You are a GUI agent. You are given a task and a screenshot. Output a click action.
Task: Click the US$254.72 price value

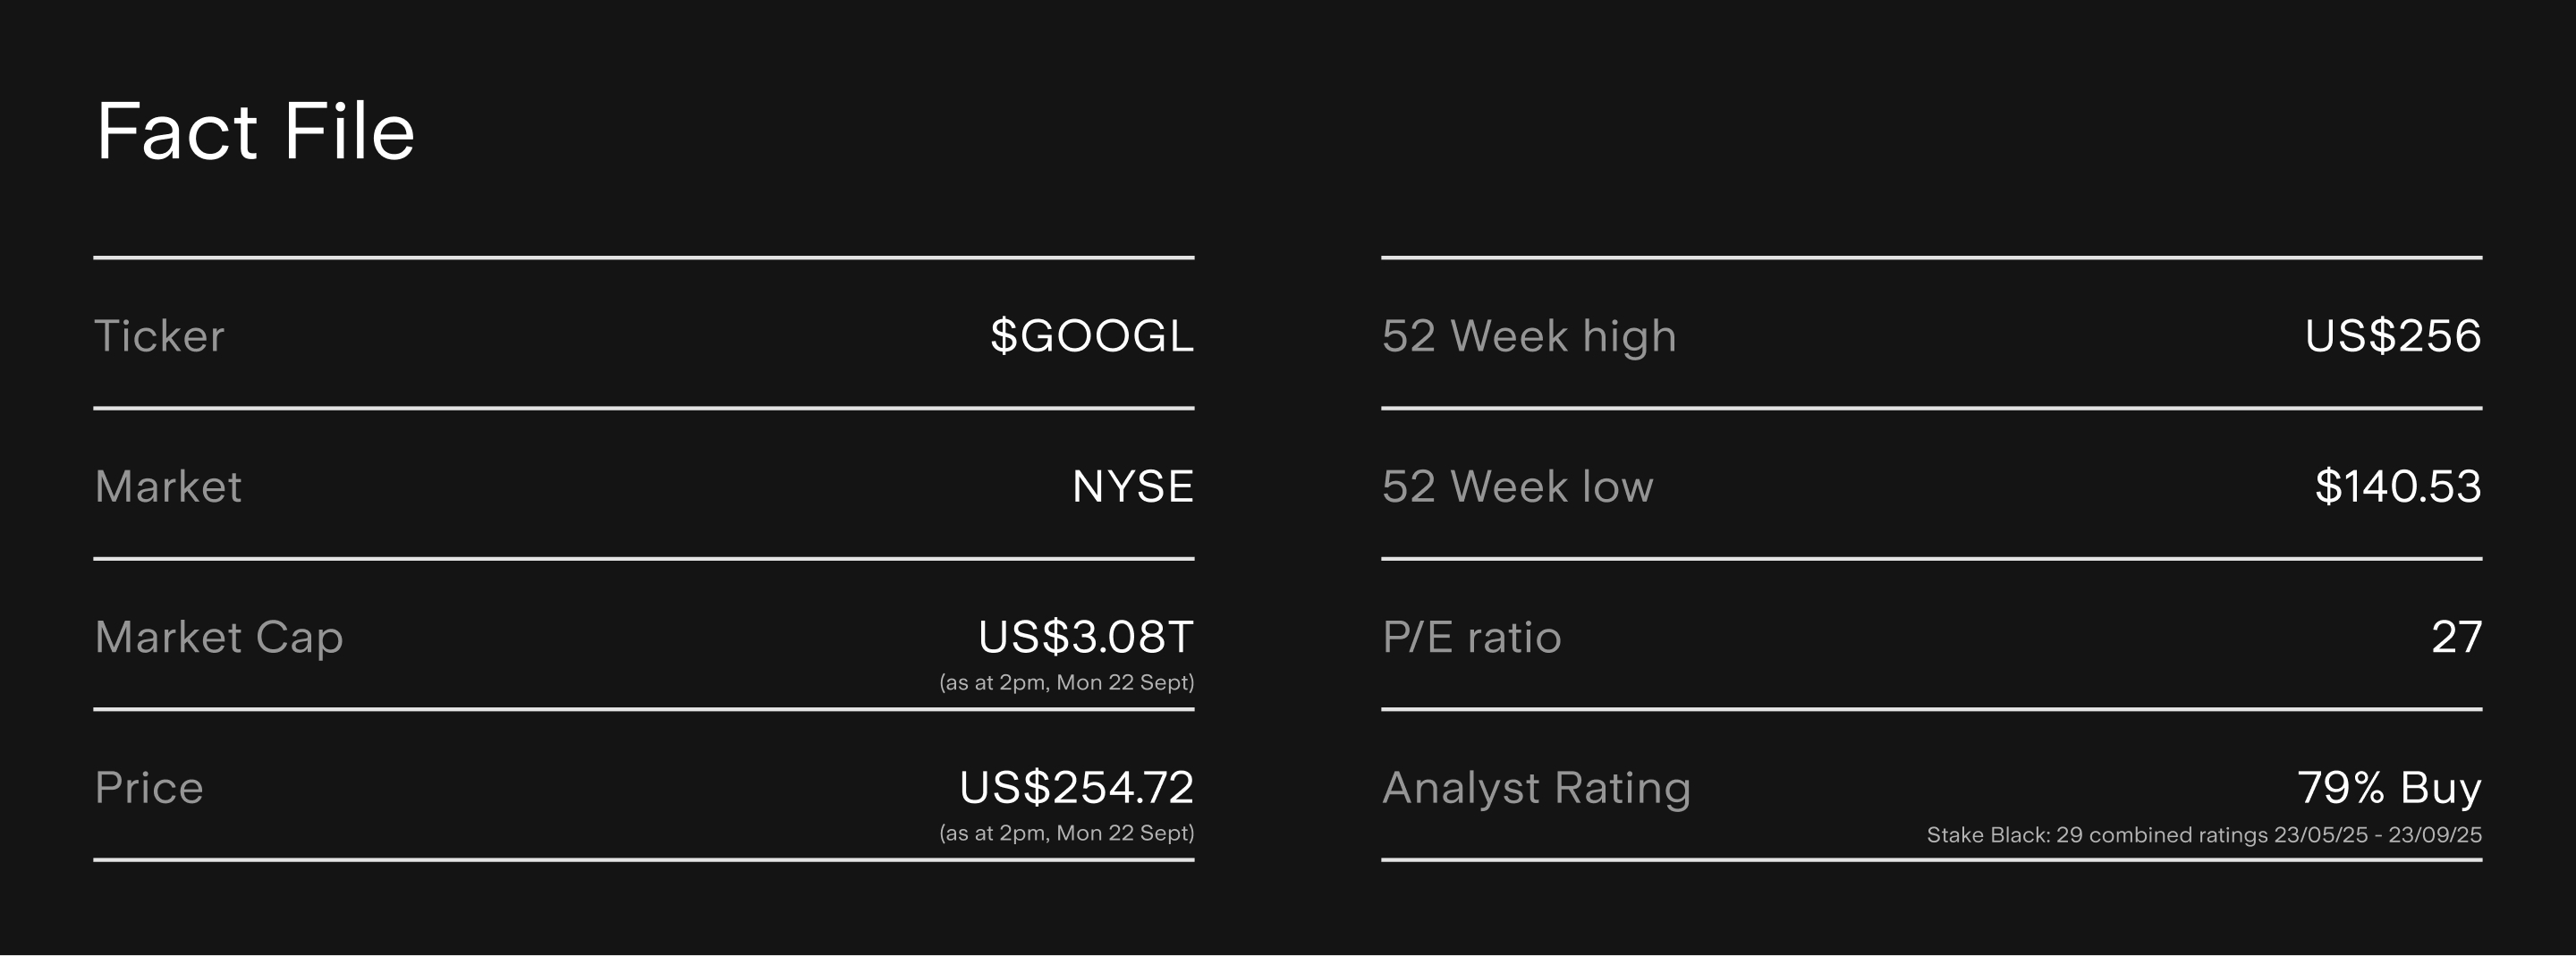(1076, 788)
